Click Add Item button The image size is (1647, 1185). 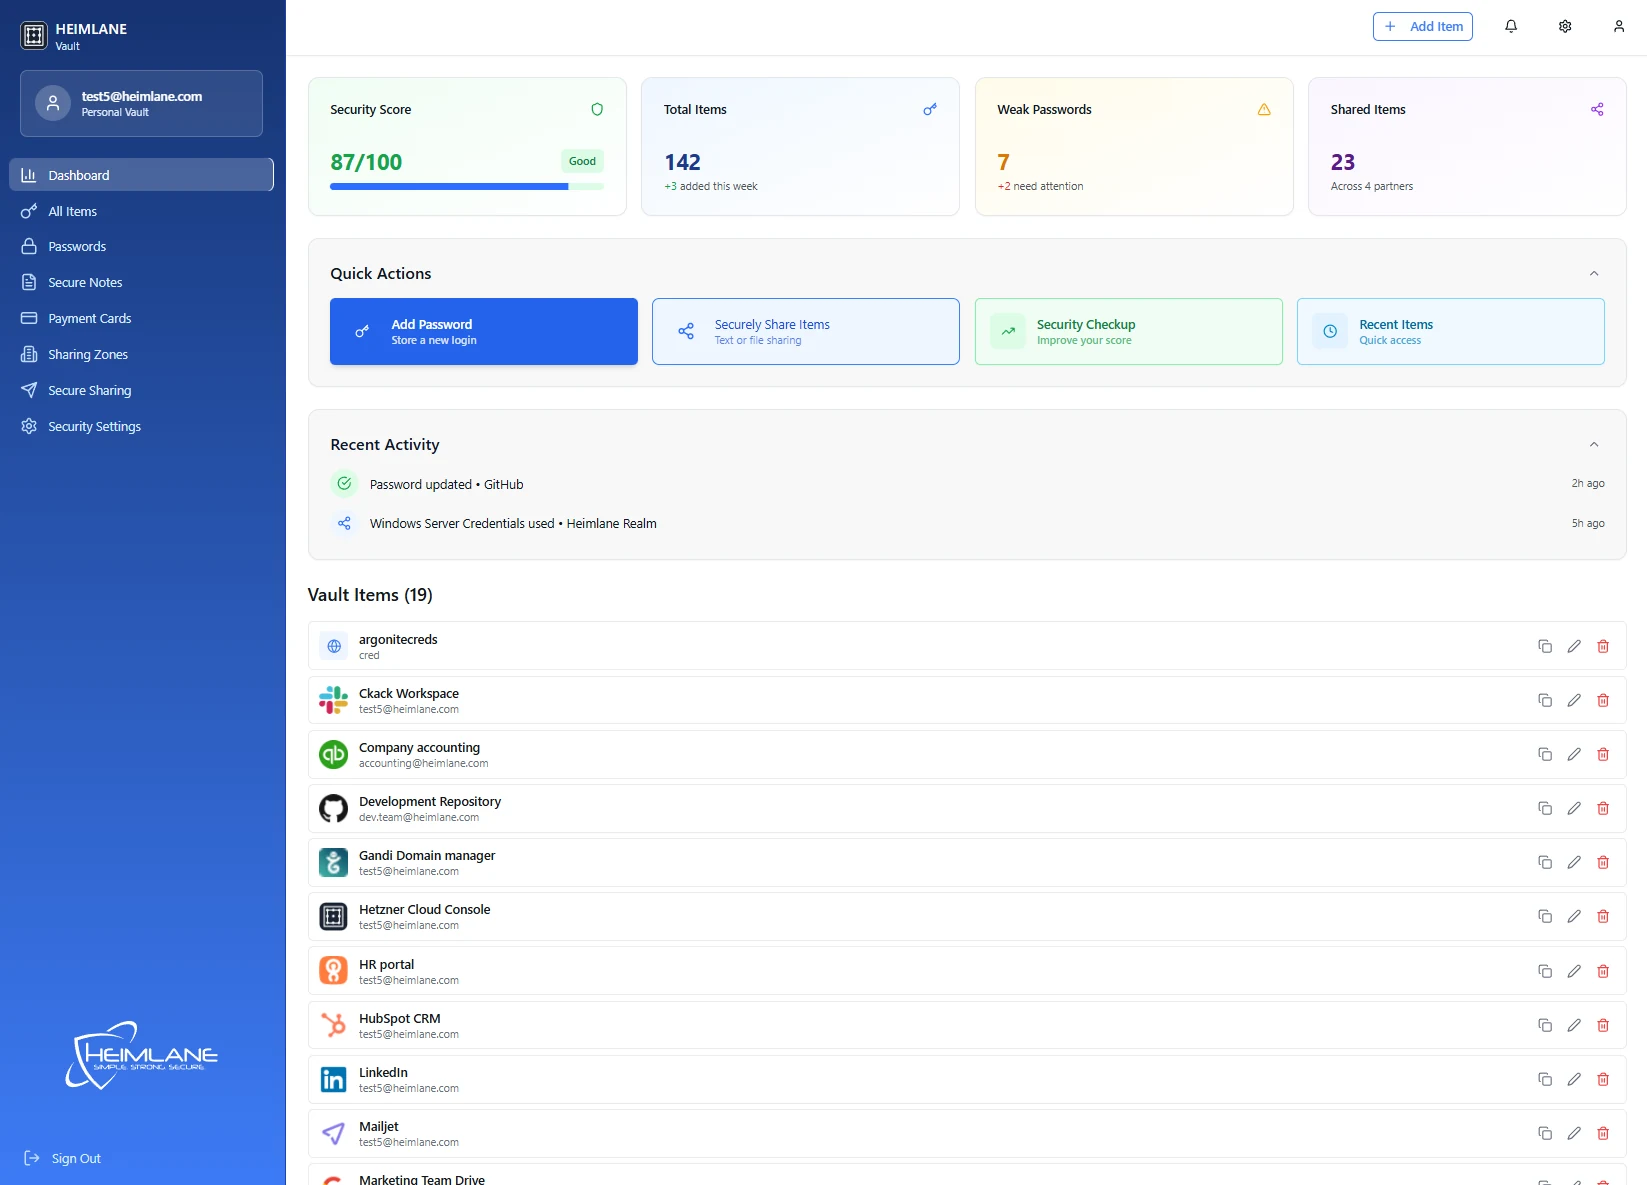click(1423, 27)
